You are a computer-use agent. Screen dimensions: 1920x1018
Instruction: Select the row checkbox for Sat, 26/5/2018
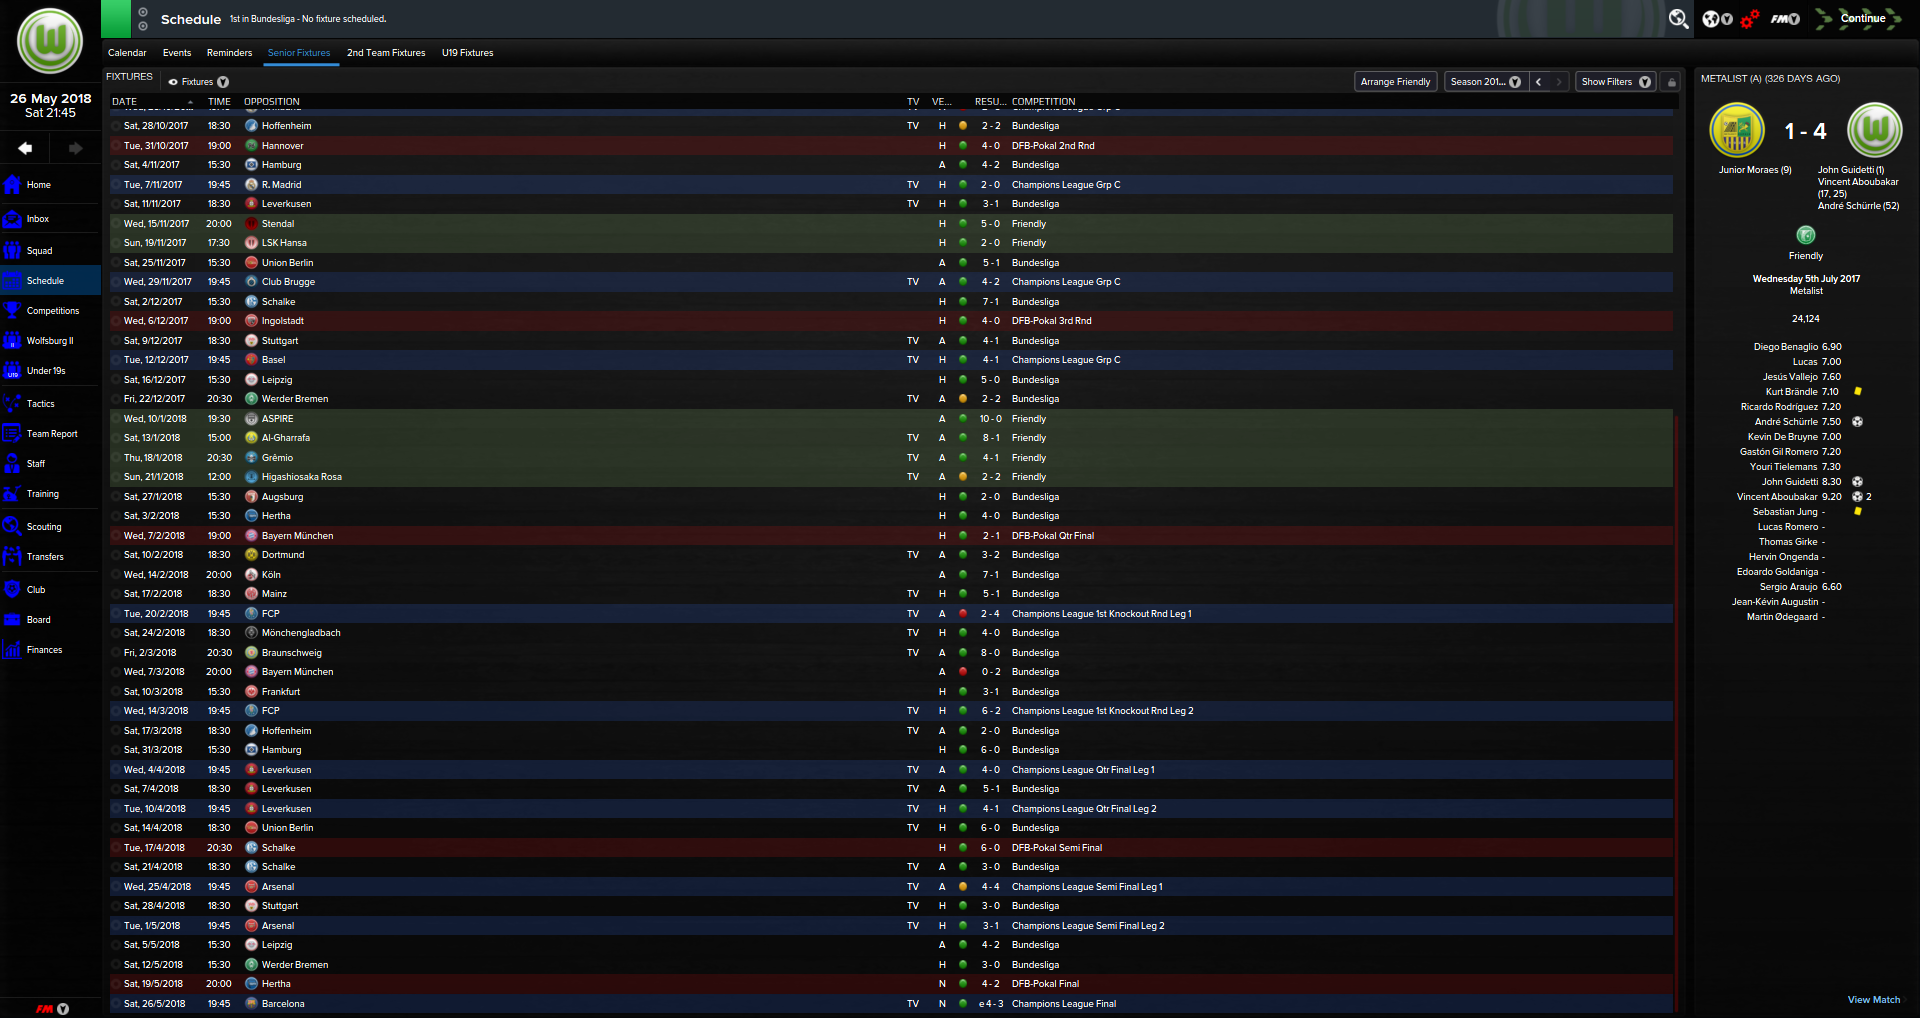[116, 1004]
